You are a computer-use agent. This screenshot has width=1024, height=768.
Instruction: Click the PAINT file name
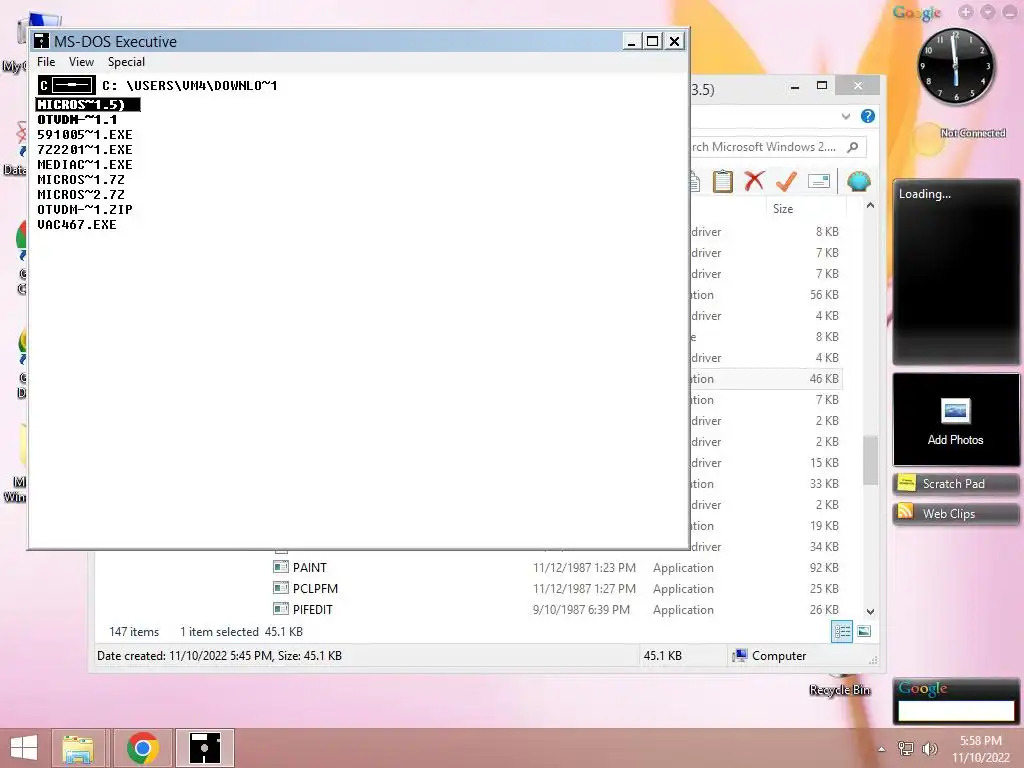pyautogui.click(x=310, y=568)
